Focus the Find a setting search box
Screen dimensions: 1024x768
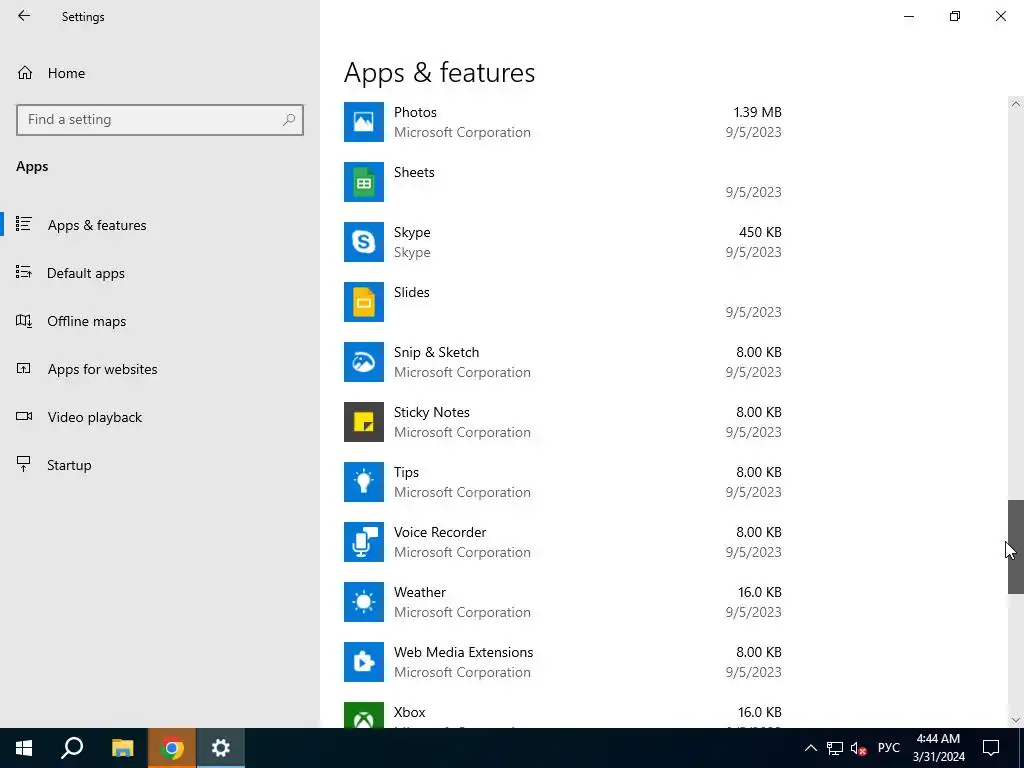[x=160, y=120]
